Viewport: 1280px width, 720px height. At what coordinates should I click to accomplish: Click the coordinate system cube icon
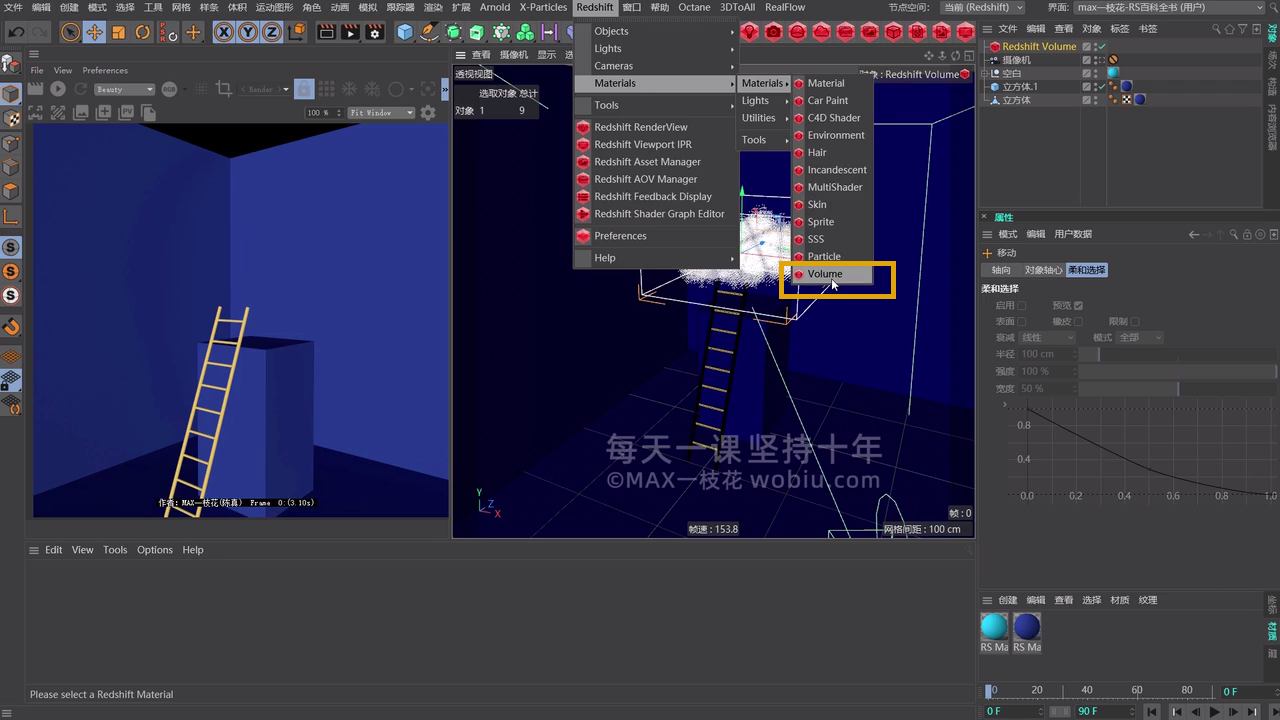click(x=295, y=32)
